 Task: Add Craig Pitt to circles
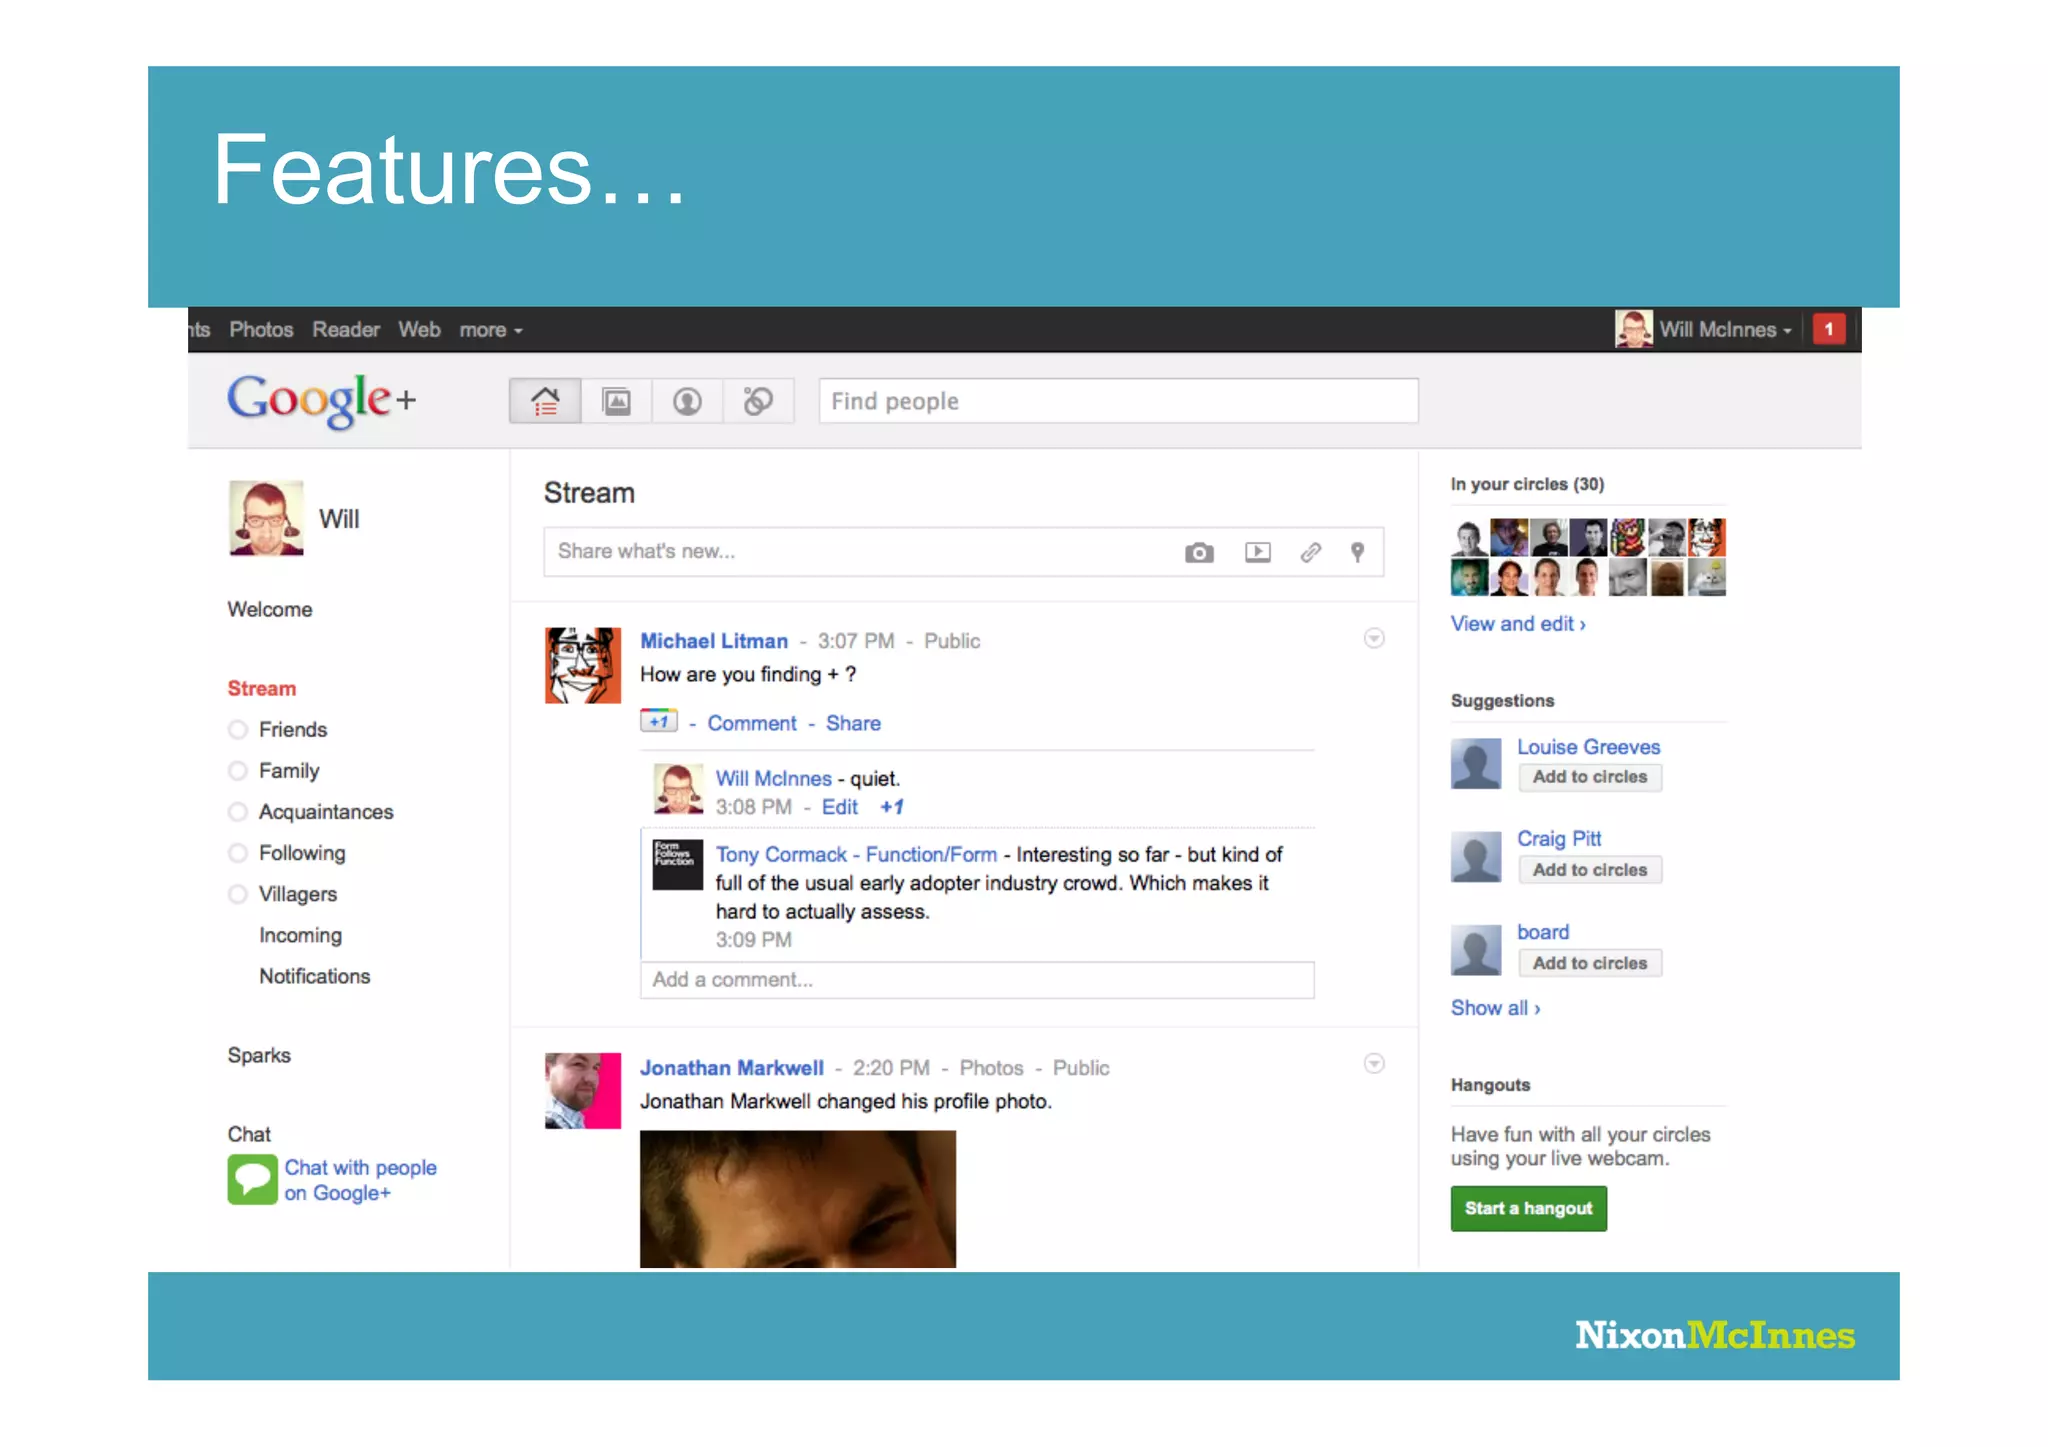coord(1590,870)
